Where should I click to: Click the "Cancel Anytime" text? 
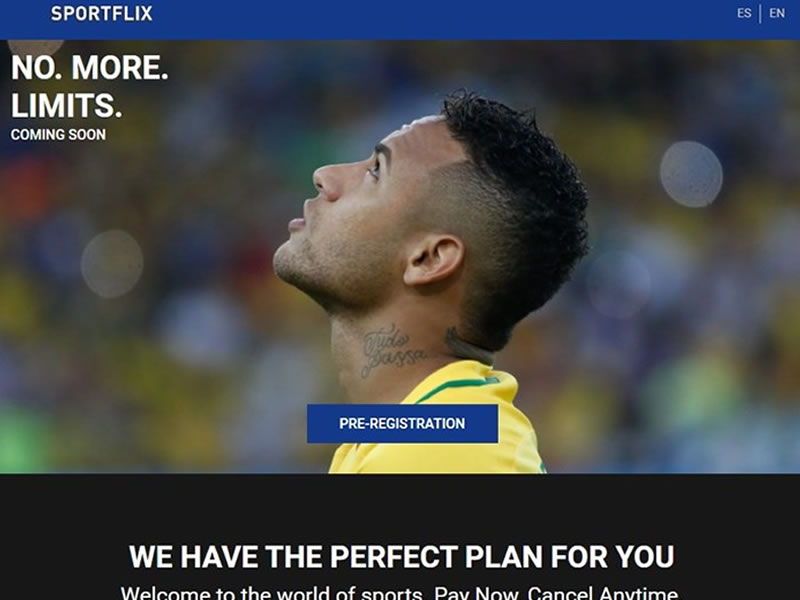click(x=603, y=593)
